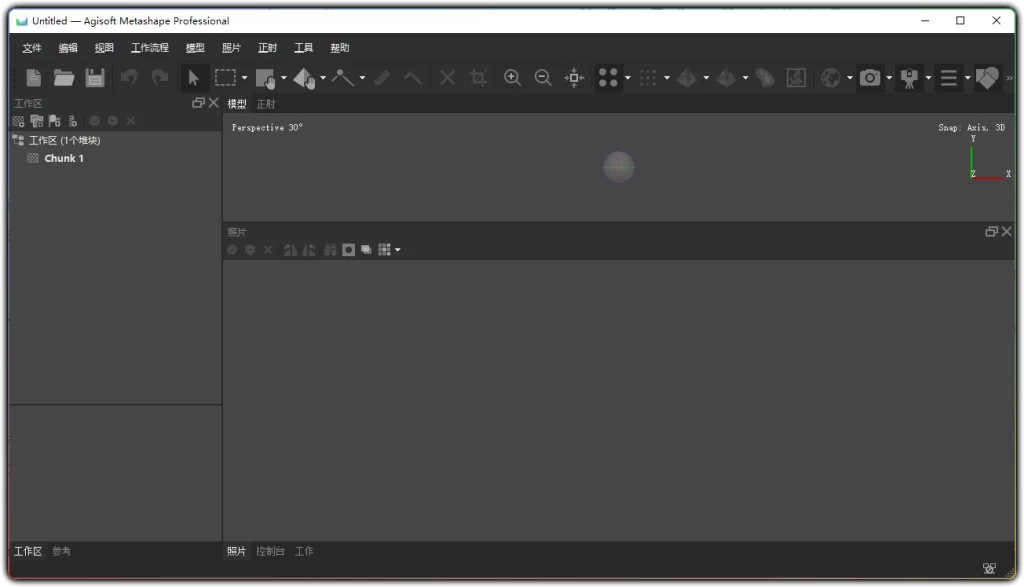Select Chunk 1 in the Workspace tree
Image resolution: width=1024 pixels, height=587 pixels.
click(64, 157)
